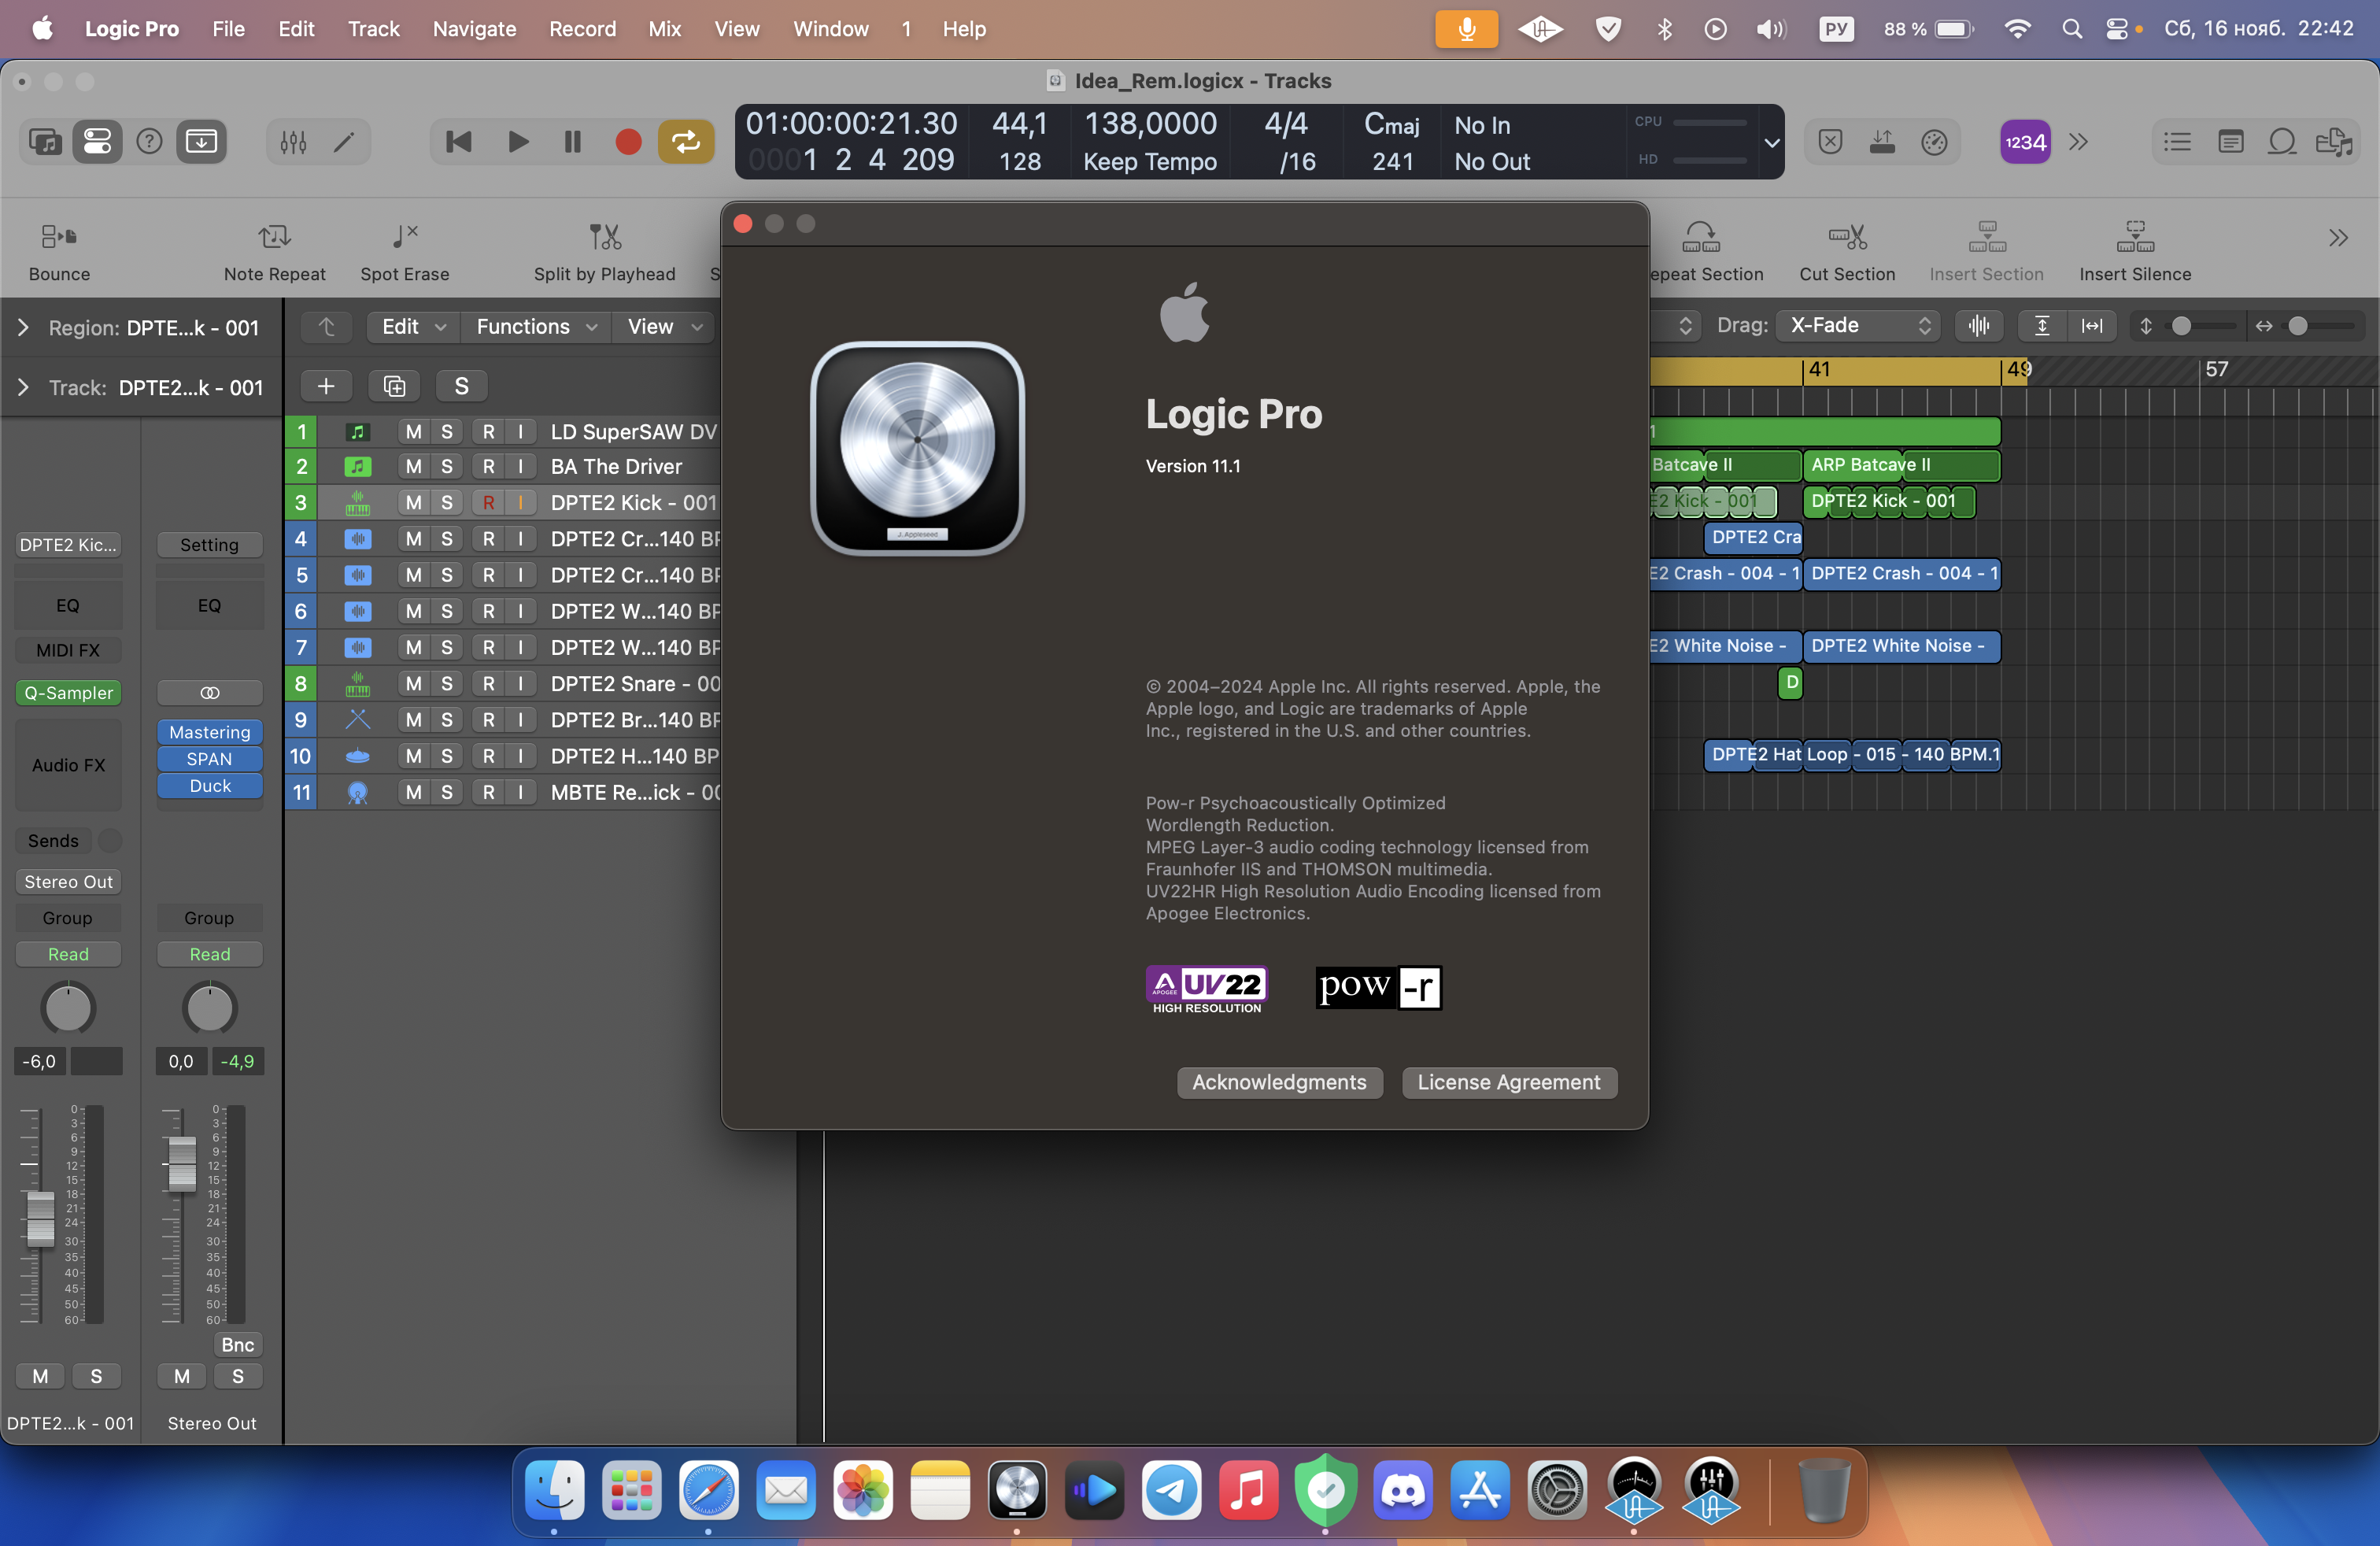Expand the Region inspector disclosure triangle
The height and width of the screenshot is (1546, 2380).
click(x=23, y=328)
